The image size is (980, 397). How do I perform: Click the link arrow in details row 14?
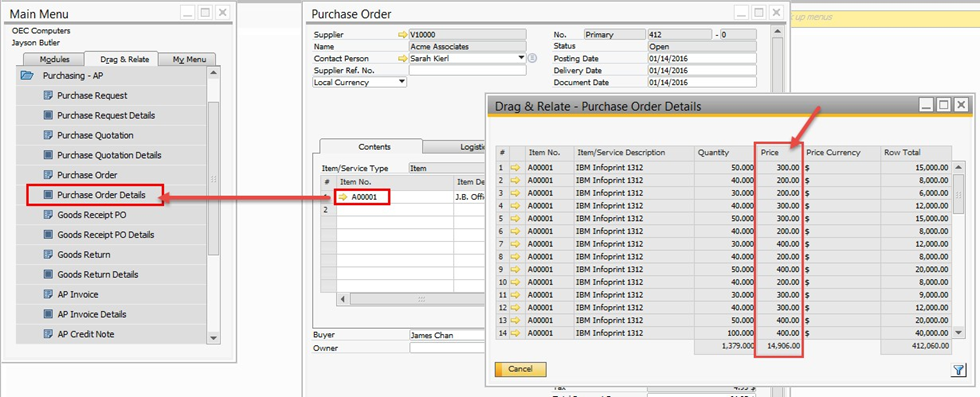coord(516,333)
